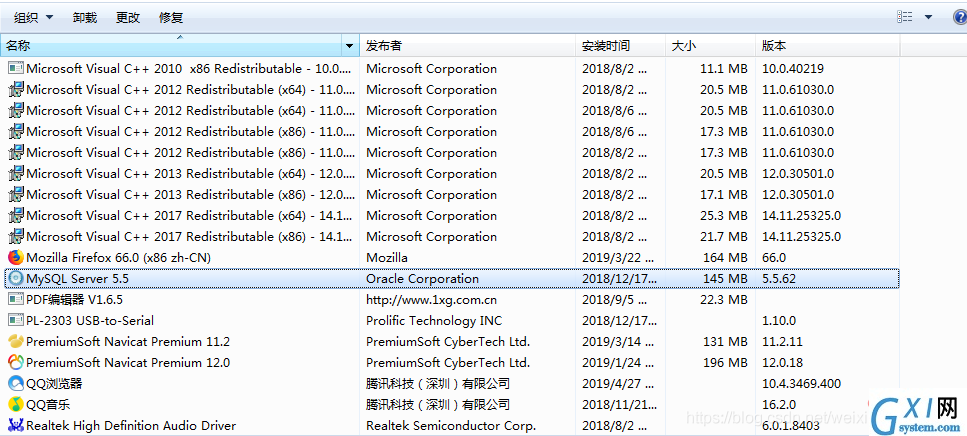This screenshot has width=967, height=436.
Task: Sort by the 安装时间 column header
Action: pos(621,46)
